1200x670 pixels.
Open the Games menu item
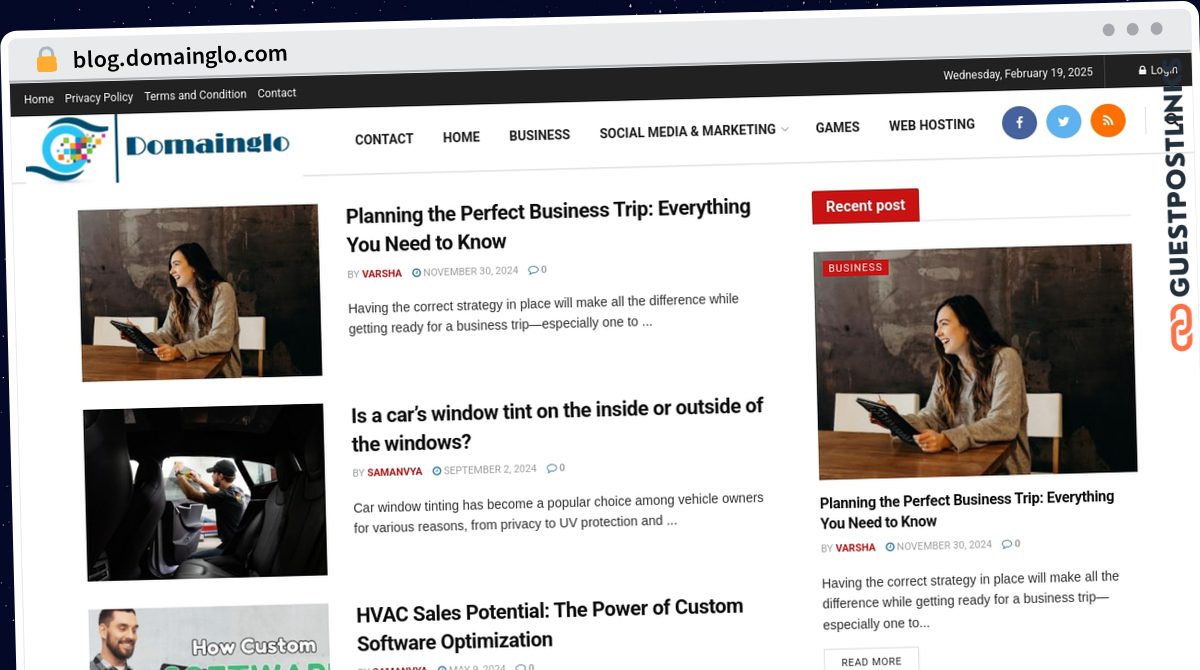837,127
